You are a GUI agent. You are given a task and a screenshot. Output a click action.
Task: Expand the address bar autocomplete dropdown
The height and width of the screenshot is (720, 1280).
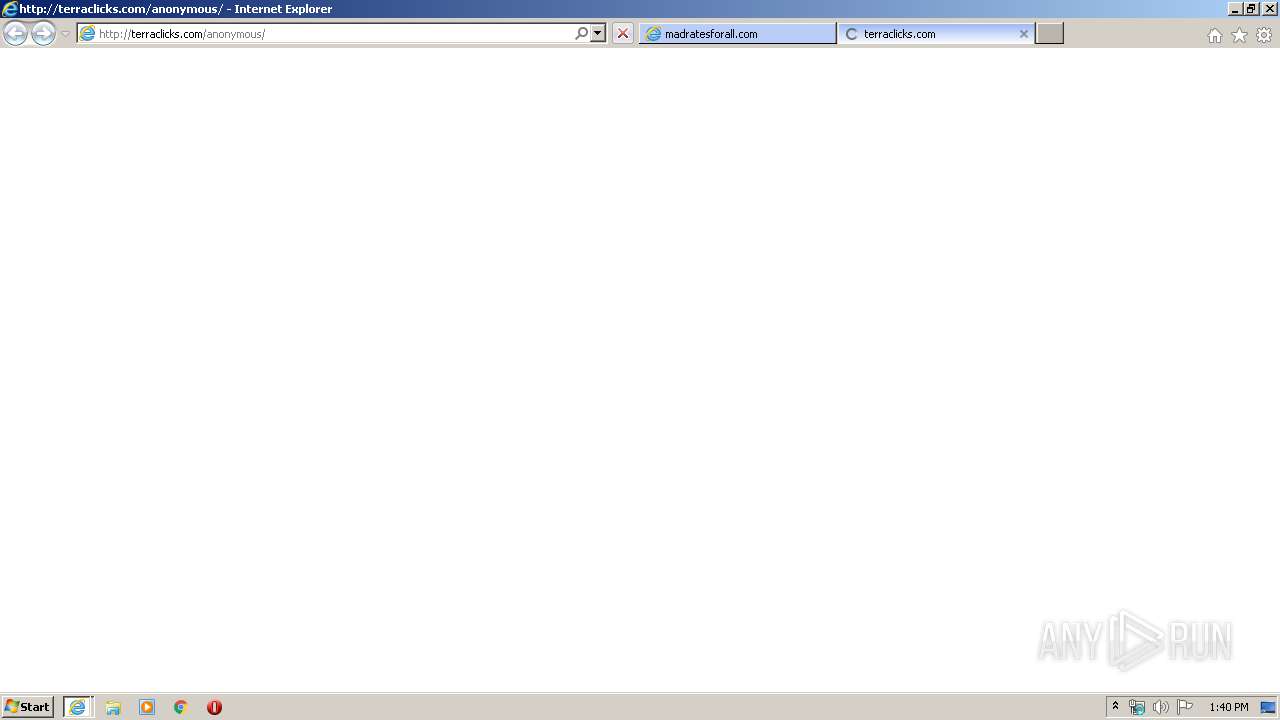pos(598,34)
